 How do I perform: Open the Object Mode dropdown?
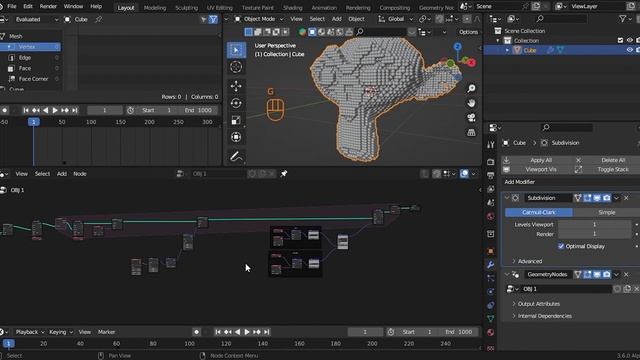[x=259, y=19]
